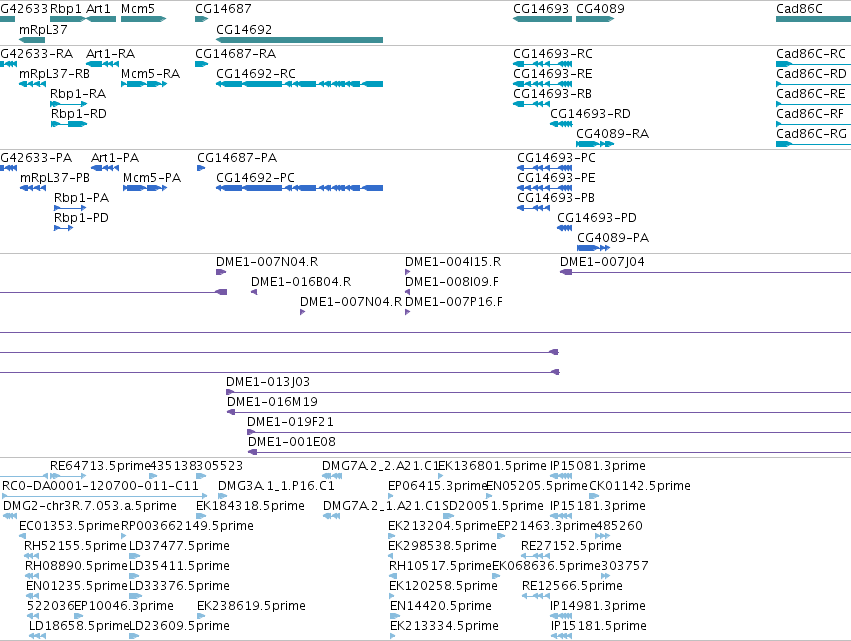
Task: Click the DME1-007J04 clone label
Action: [x=602, y=262]
